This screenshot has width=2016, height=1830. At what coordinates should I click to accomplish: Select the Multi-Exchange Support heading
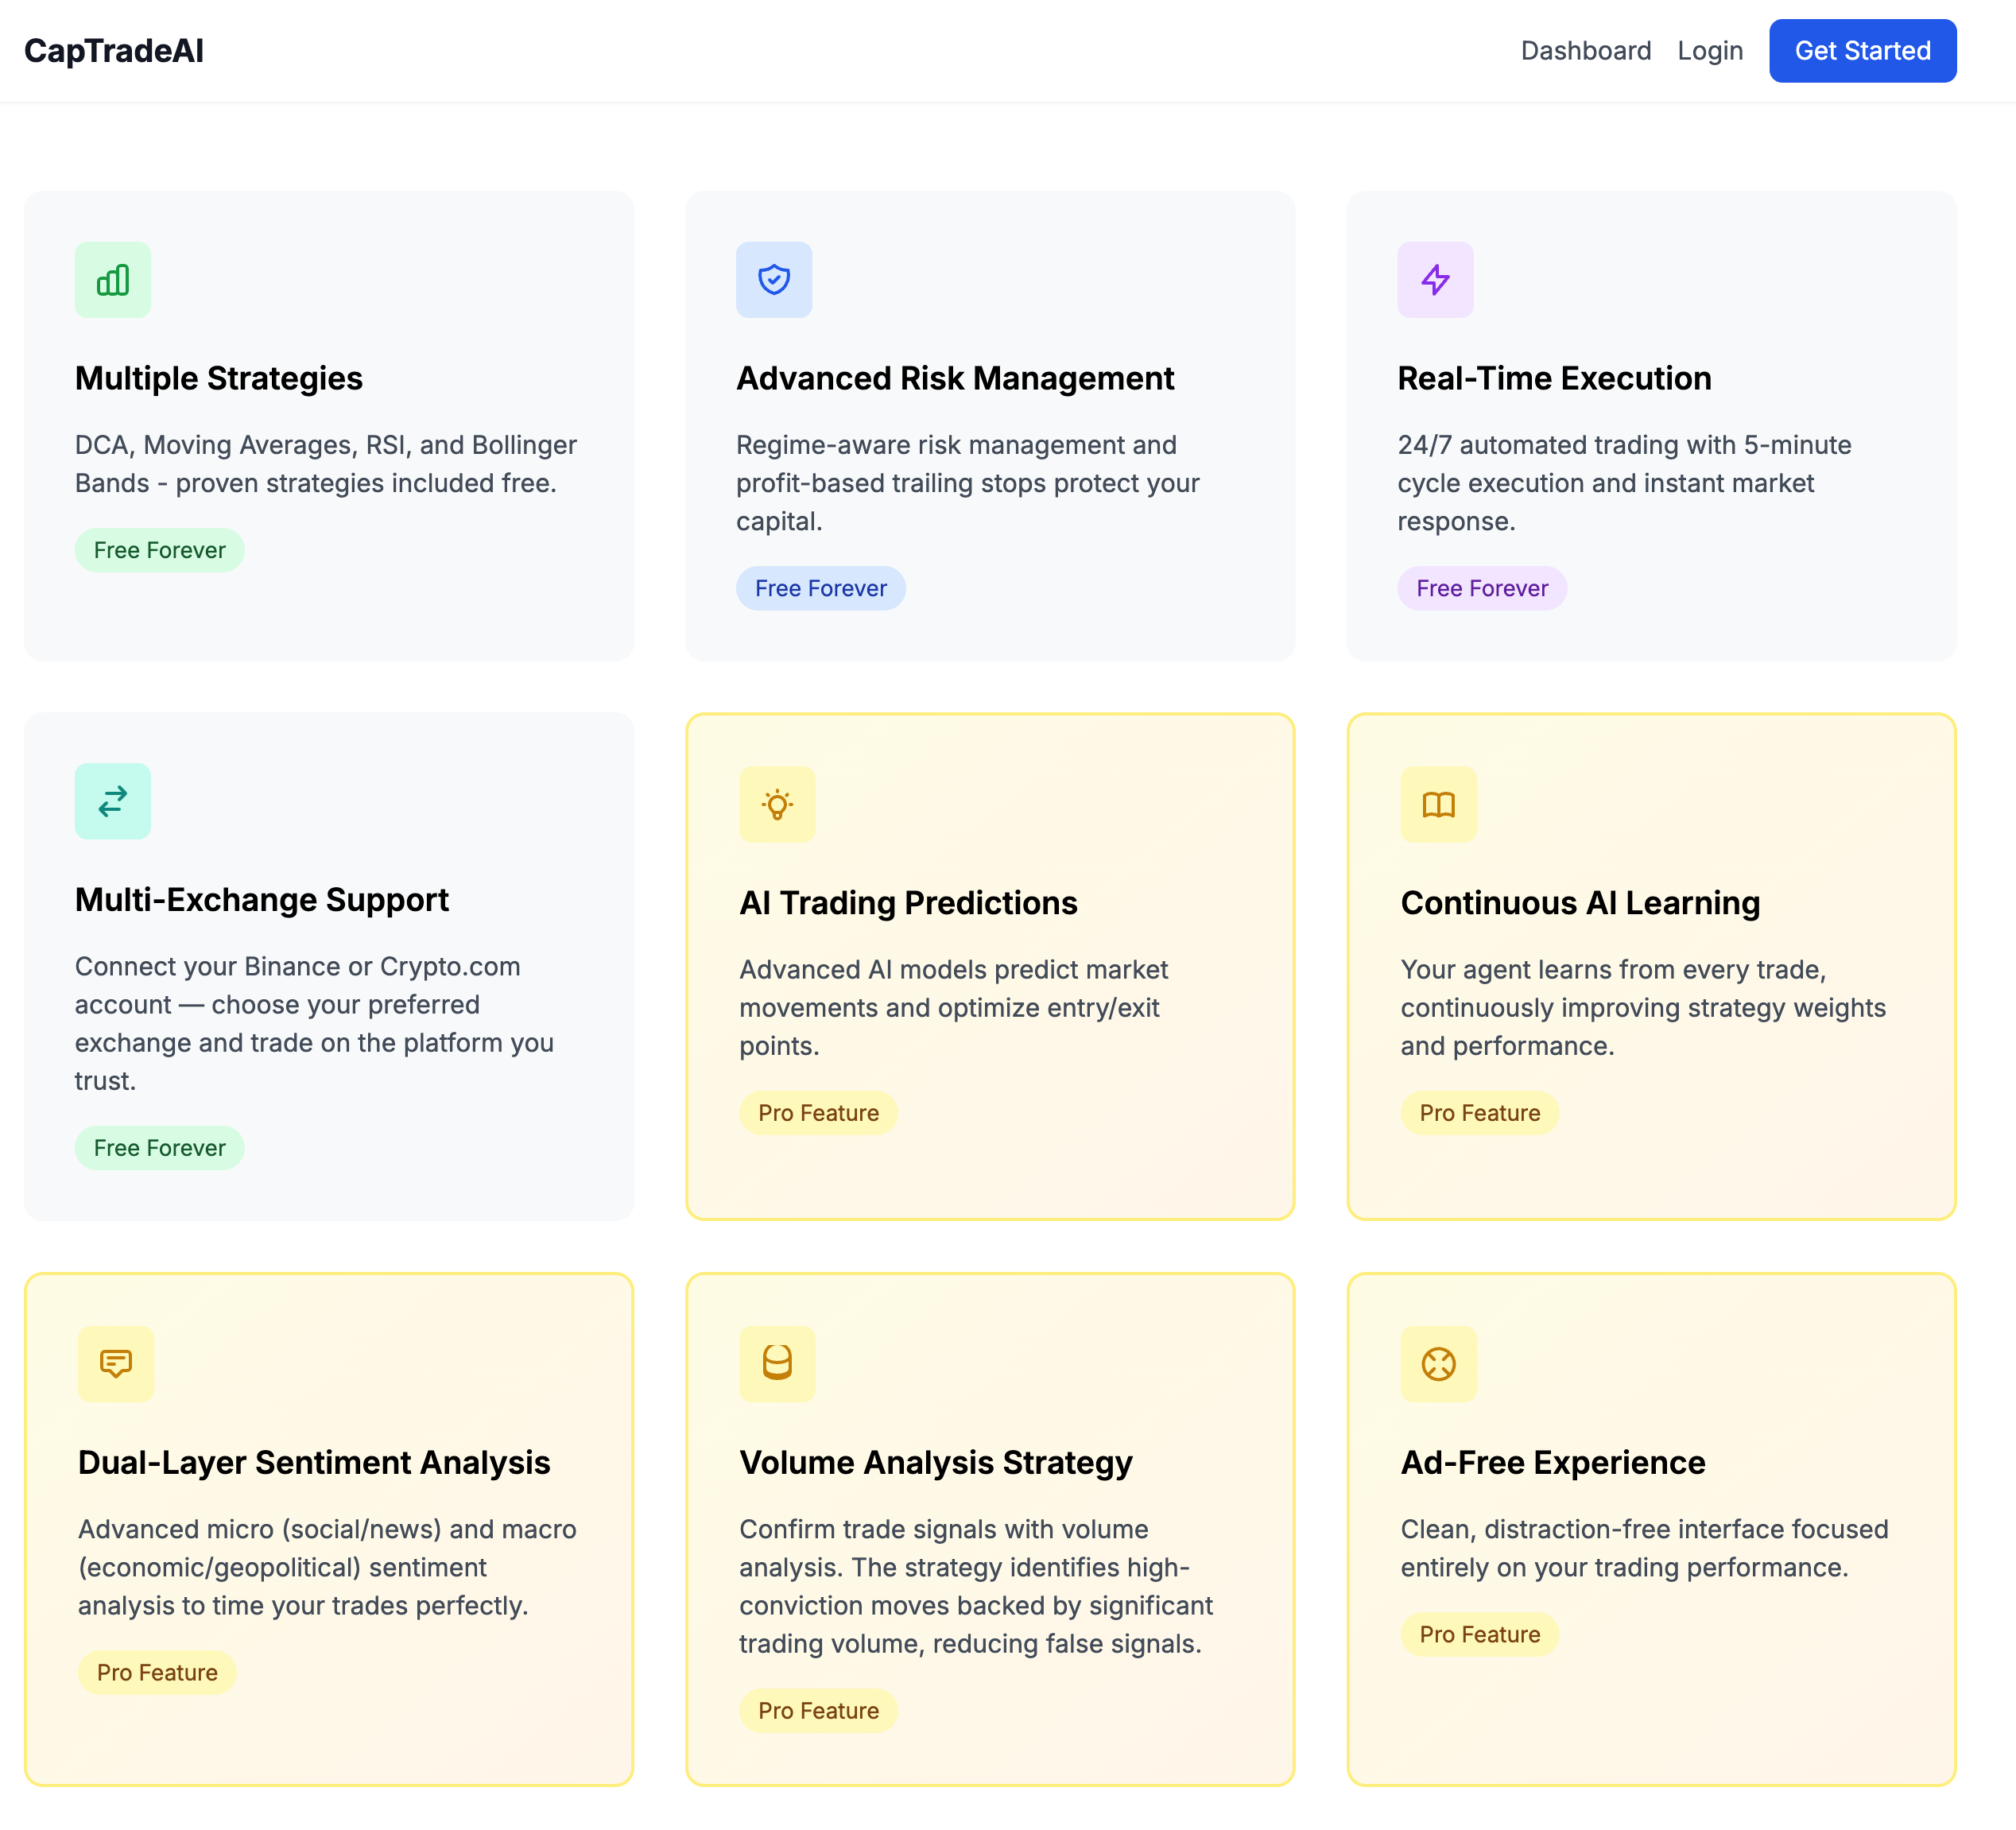(x=261, y=900)
